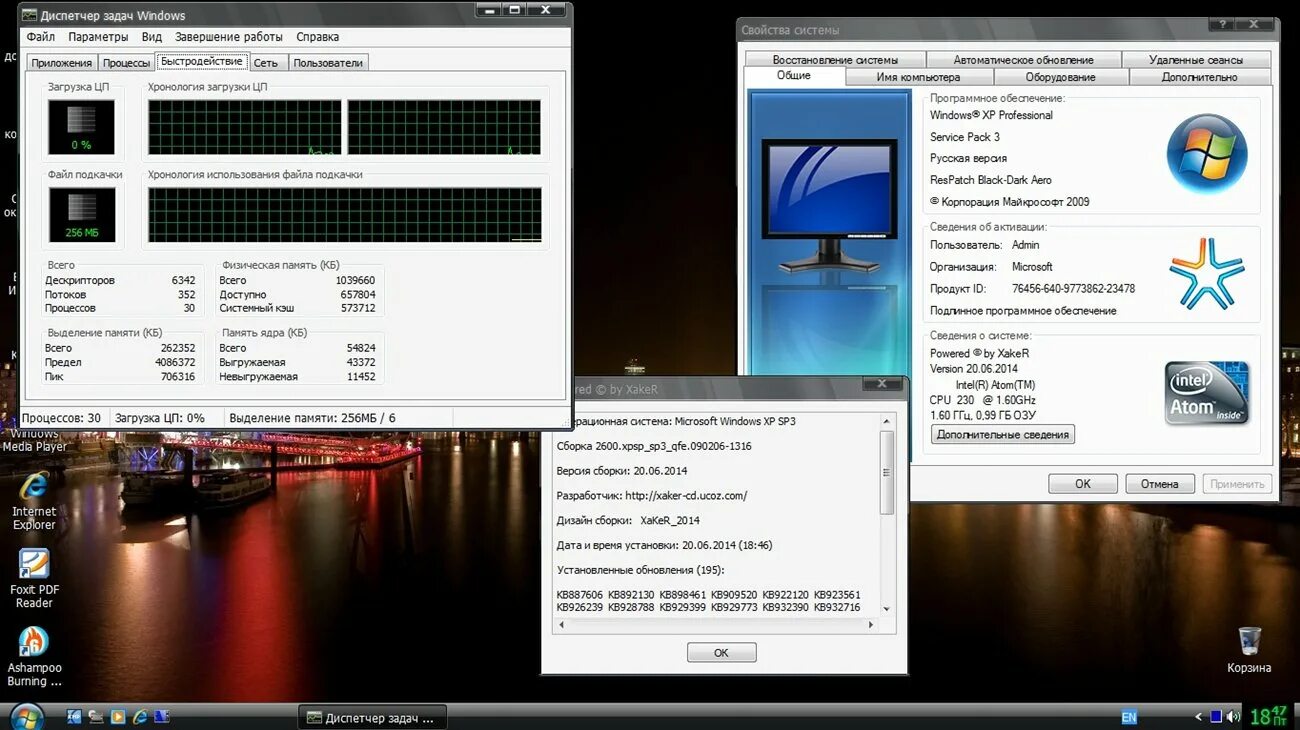The width and height of the screenshot is (1300, 730).
Task: Click the scroll down arrow in info dialog
Action: pos(886,608)
